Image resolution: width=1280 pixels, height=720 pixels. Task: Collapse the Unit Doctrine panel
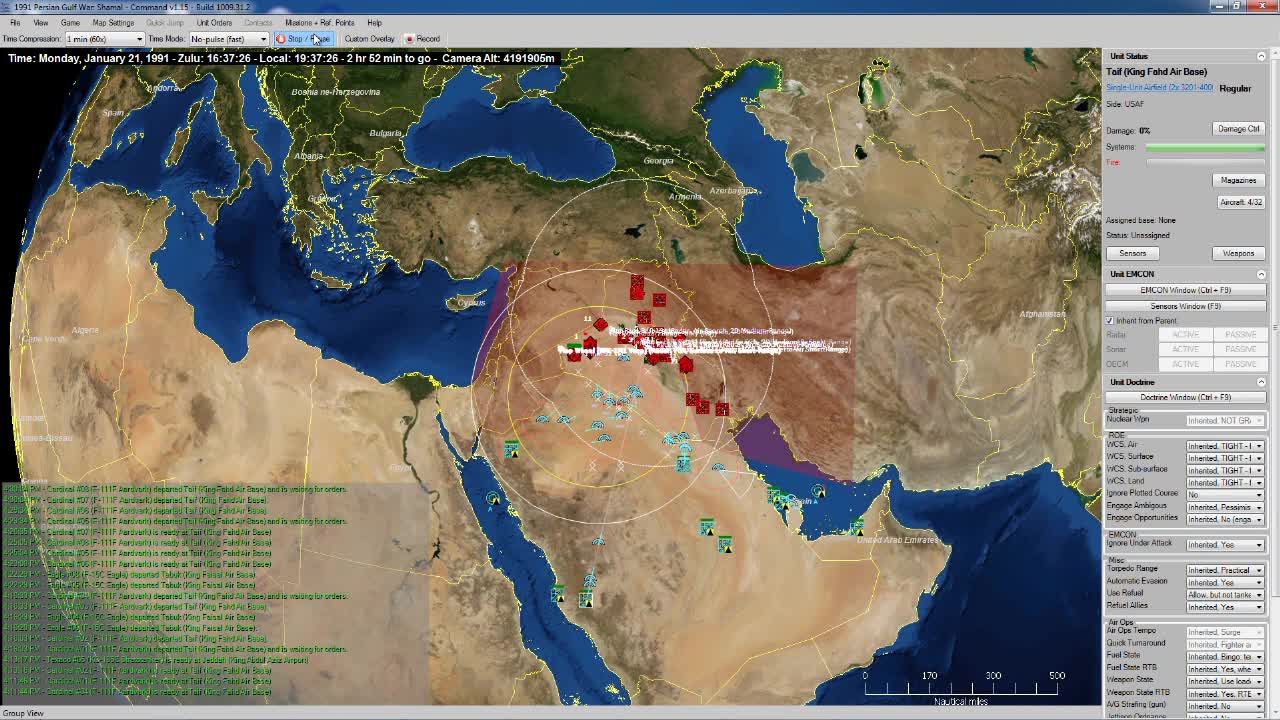pyautogui.click(x=1261, y=382)
